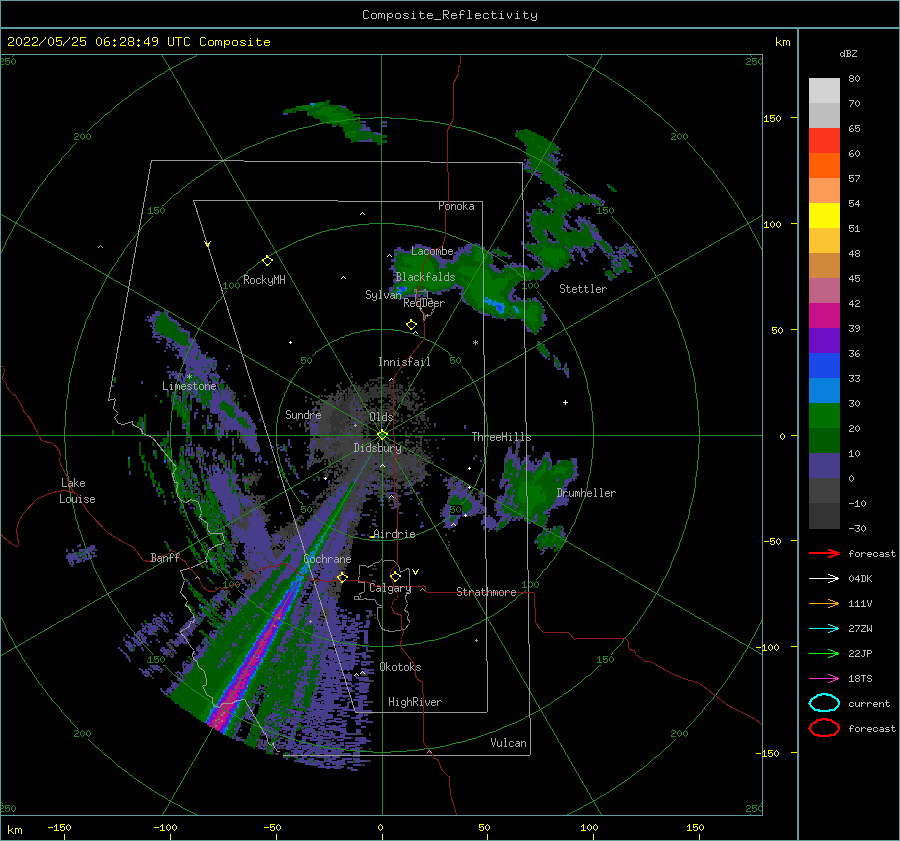Click the Limestone label
The height and width of the screenshot is (841, 900).
click(x=189, y=386)
